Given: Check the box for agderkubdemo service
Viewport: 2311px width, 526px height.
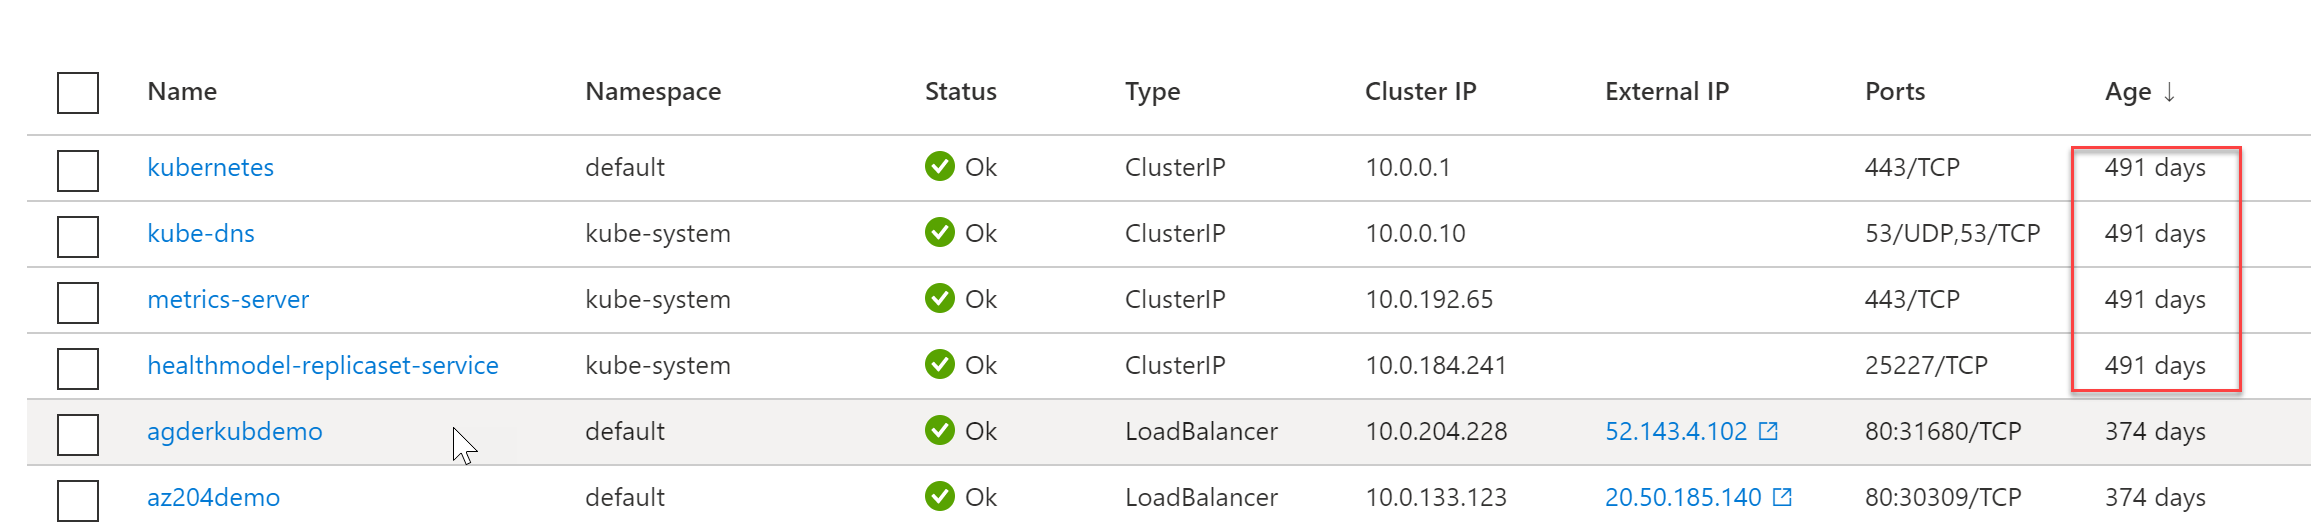Looking at the screenshot, I should [x=78, y=434].
